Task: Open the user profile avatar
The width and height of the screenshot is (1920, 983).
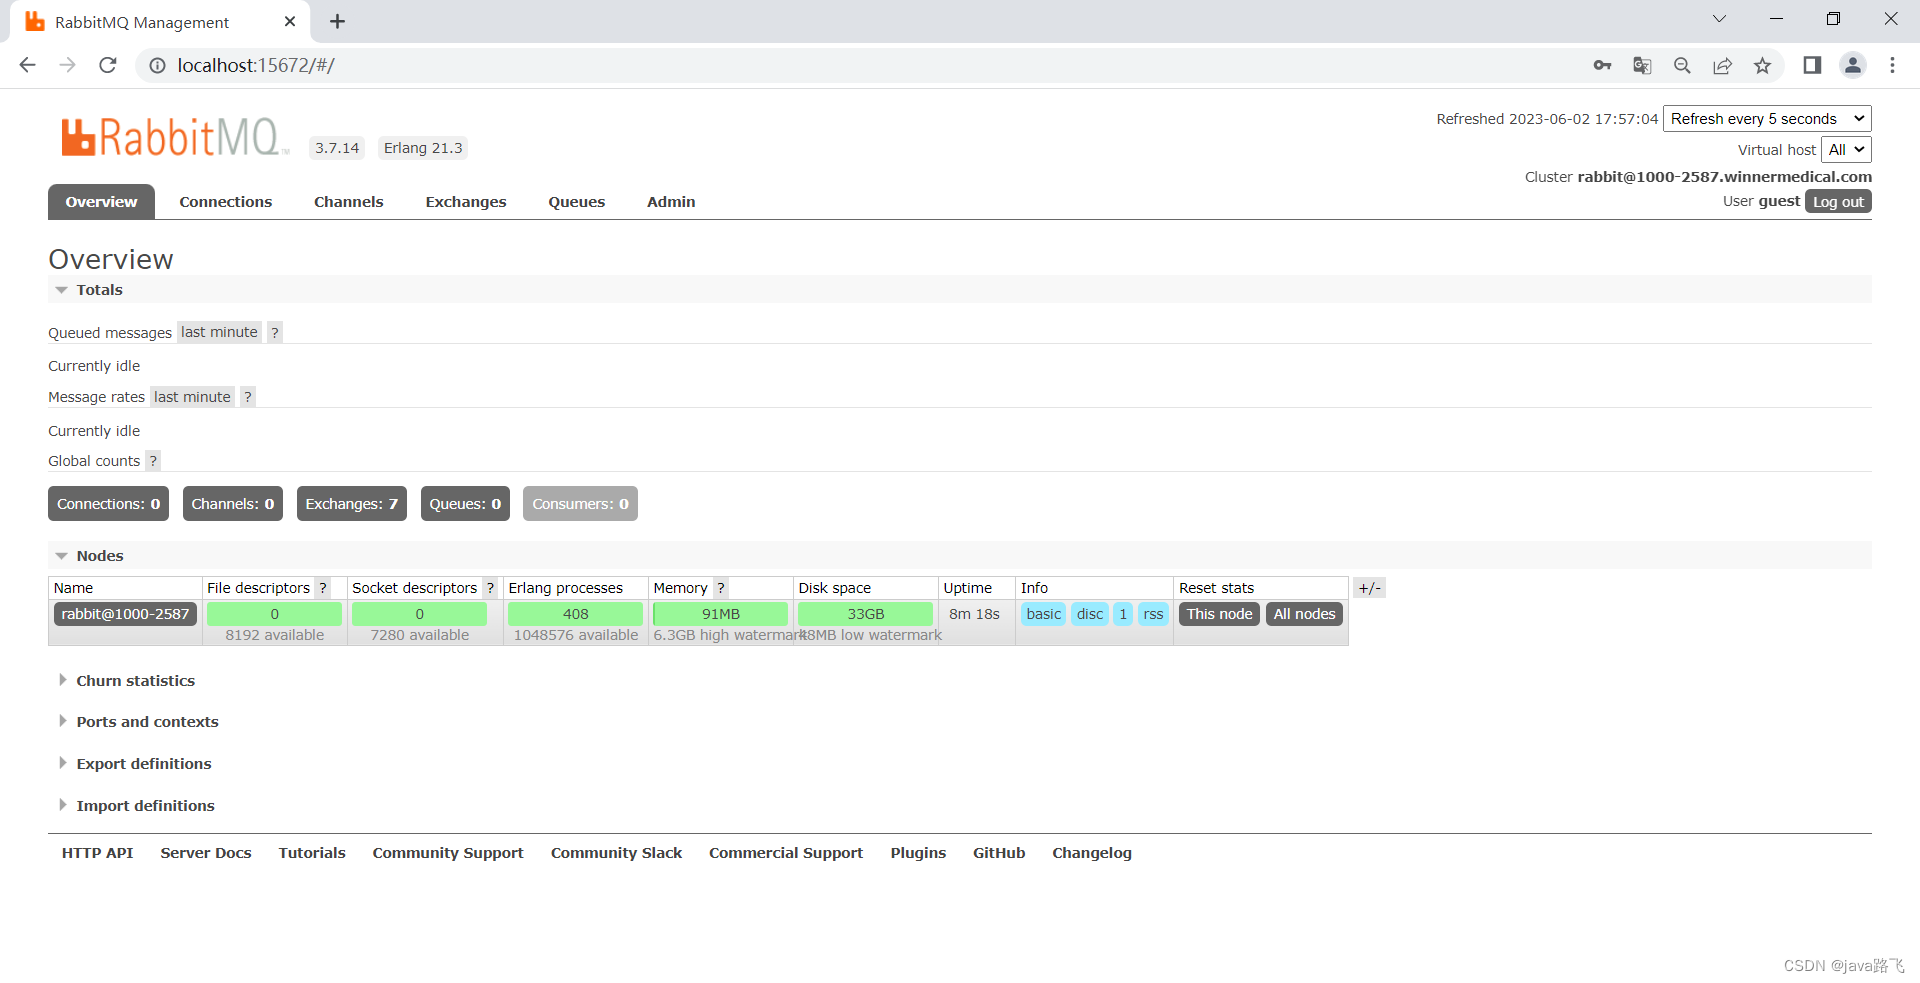Action: 1853,65
